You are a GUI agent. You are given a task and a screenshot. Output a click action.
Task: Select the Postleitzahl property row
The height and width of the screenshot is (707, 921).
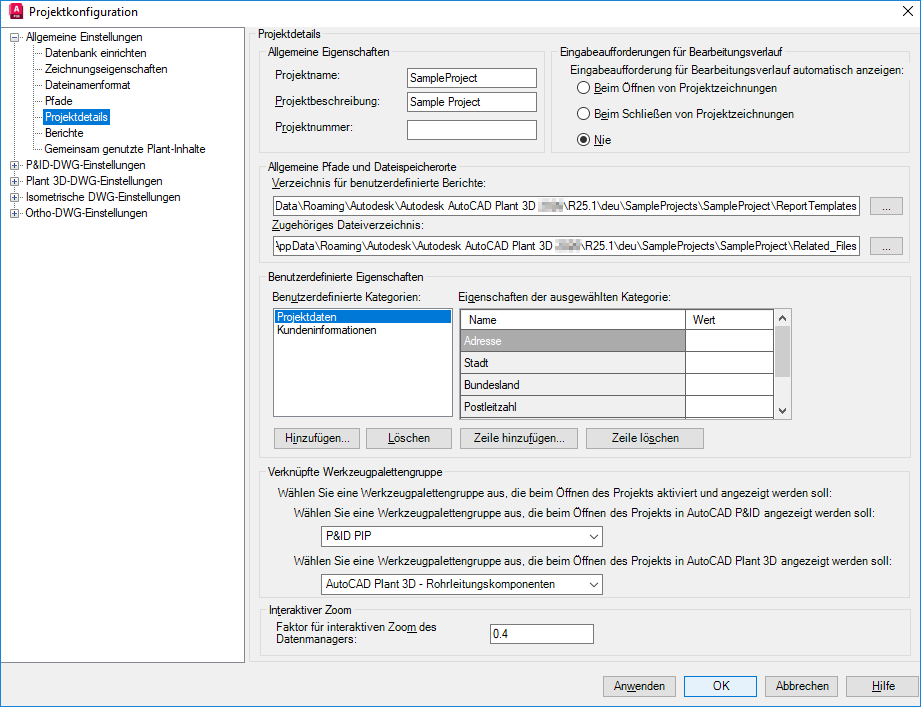click(x=573, y=407)
